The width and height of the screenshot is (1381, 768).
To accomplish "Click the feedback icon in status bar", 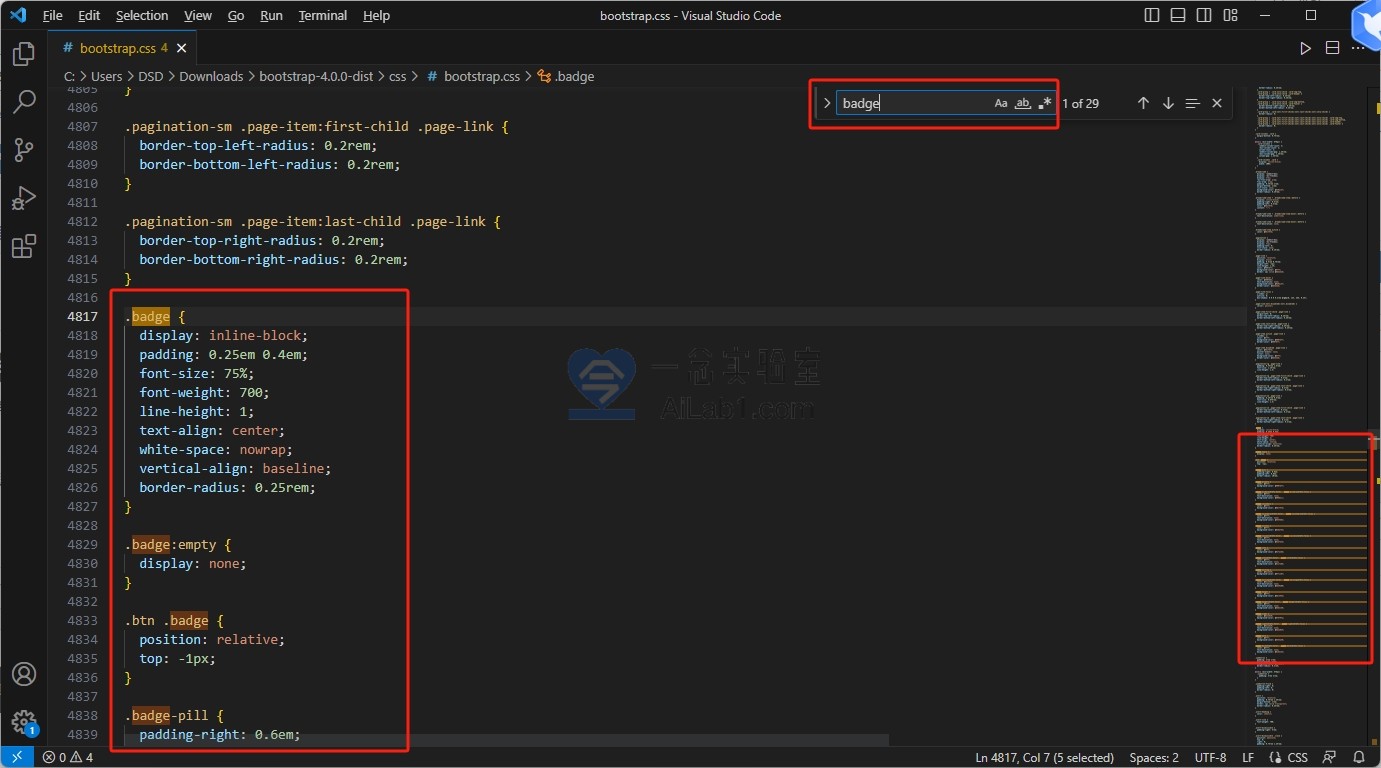I will click(x=1330, y=758).
